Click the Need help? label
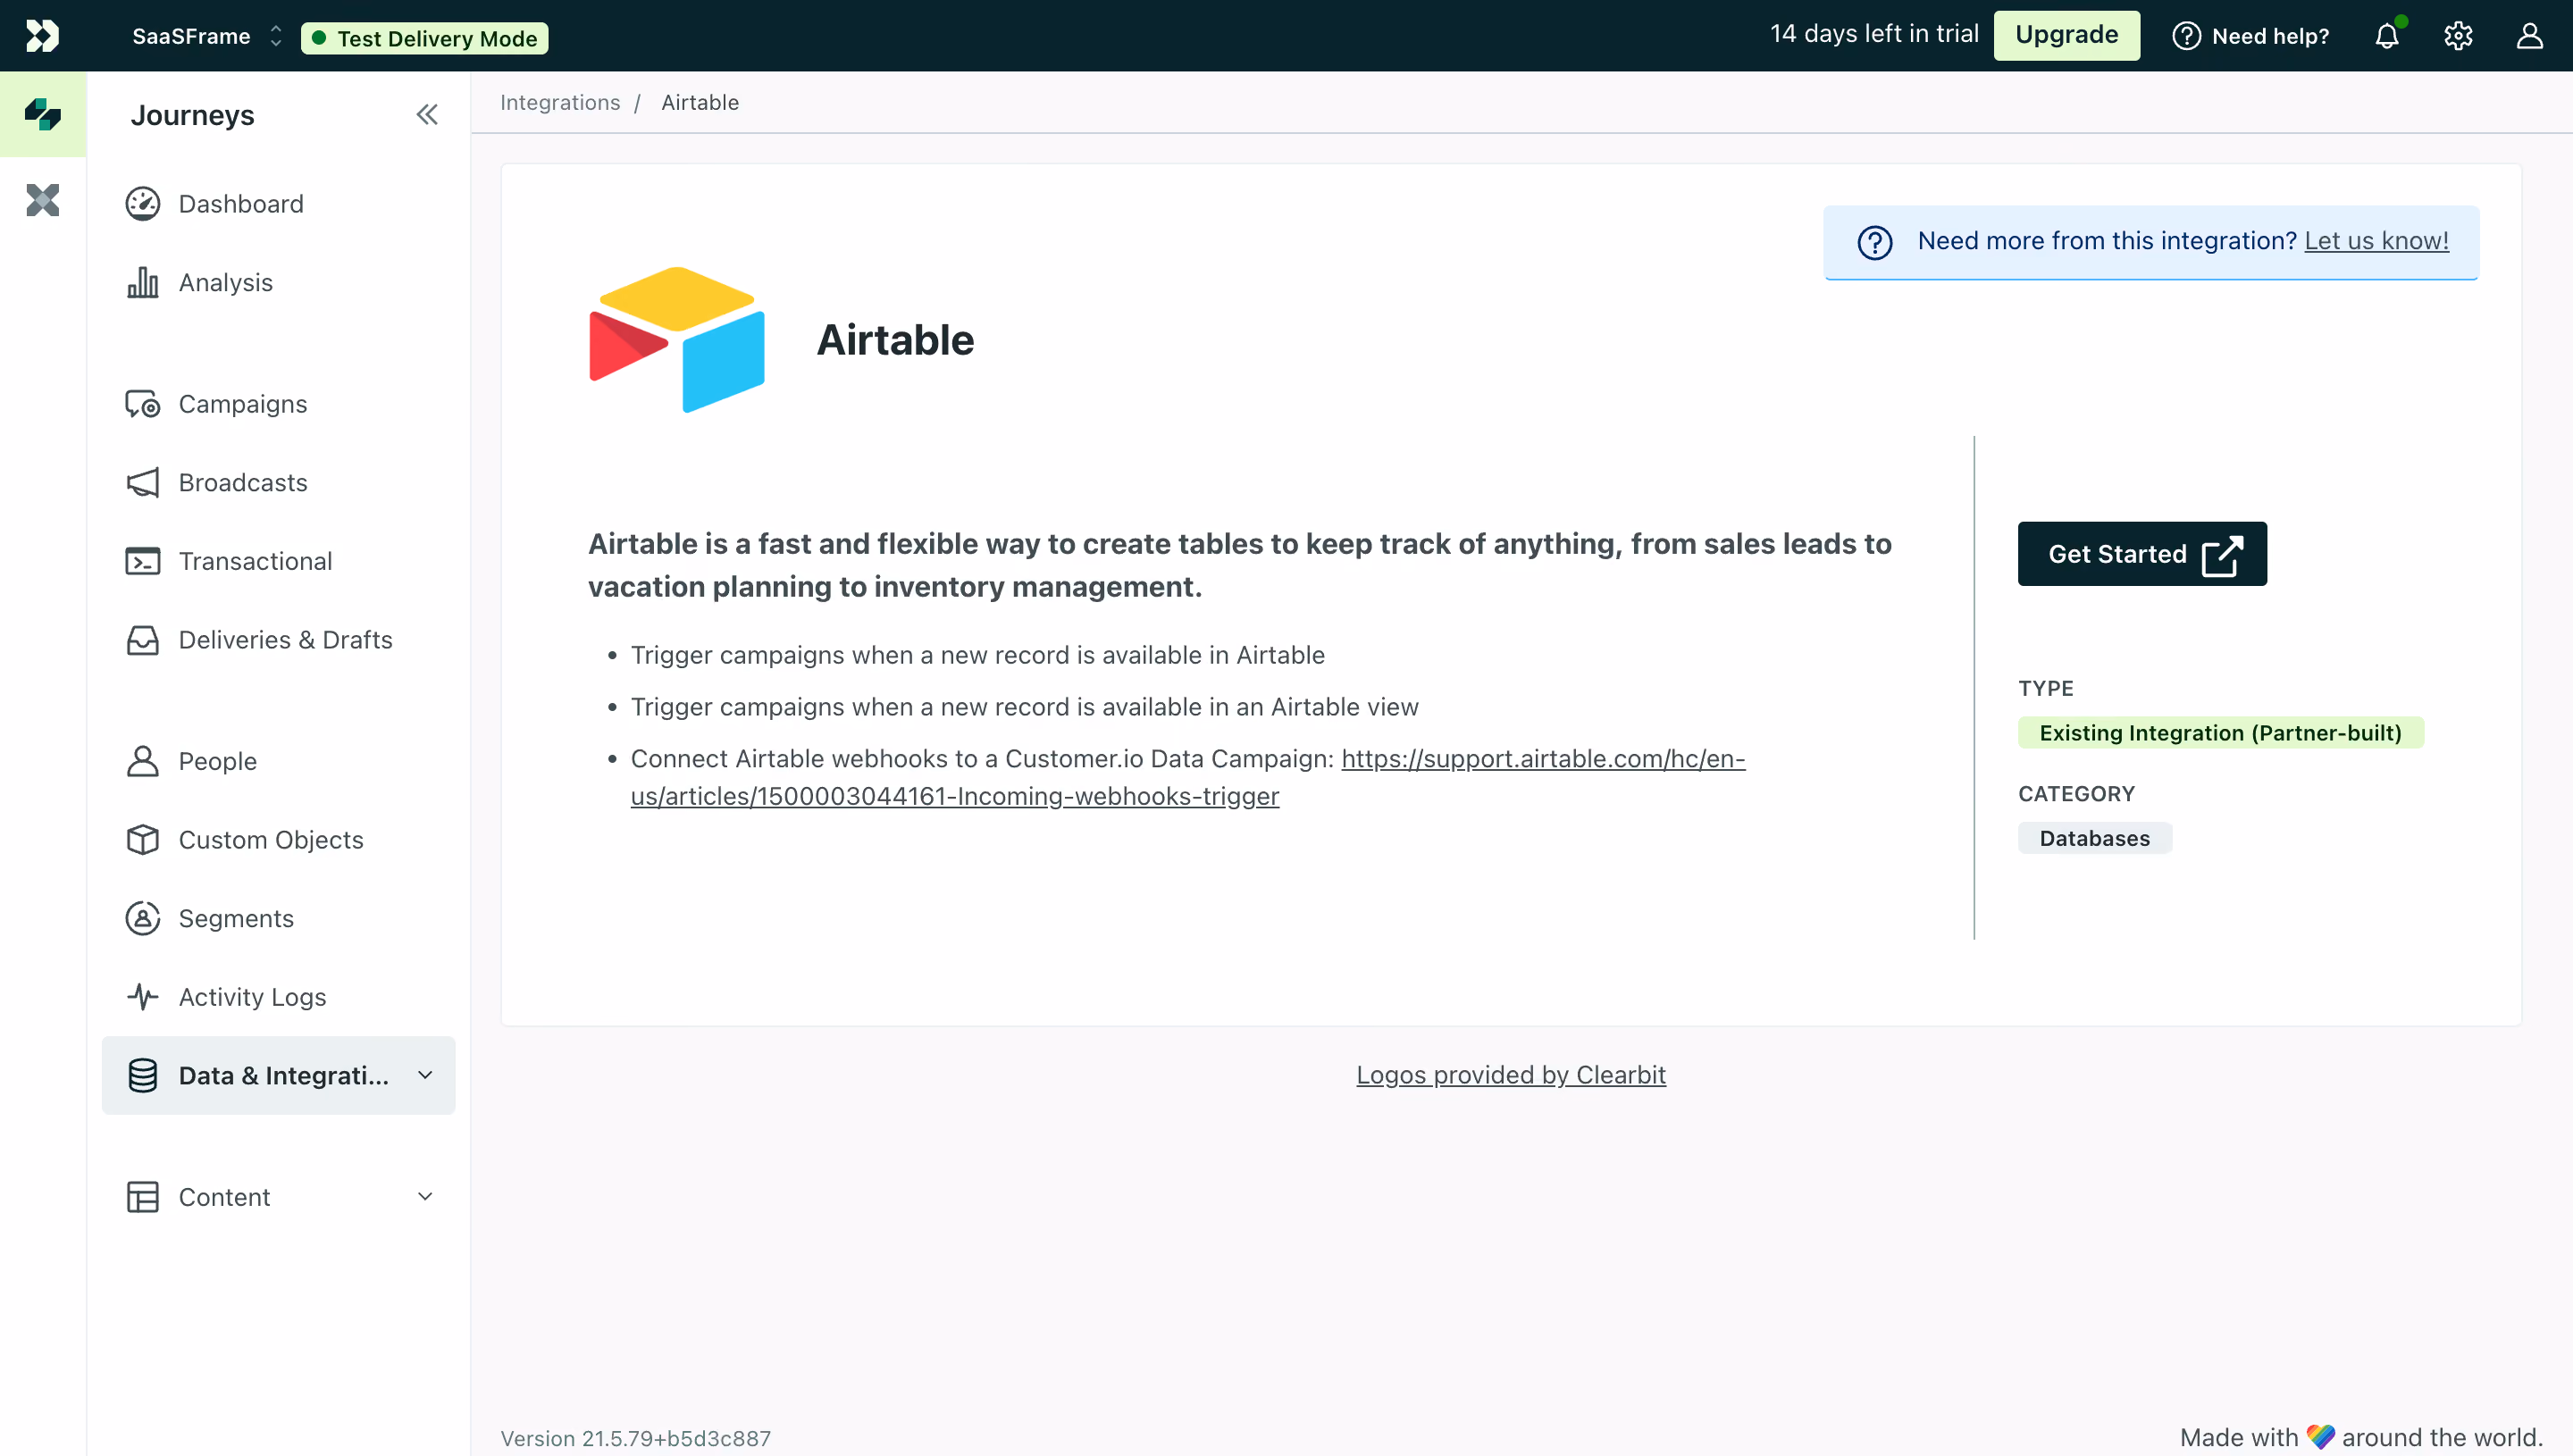 pos(2270,36)
